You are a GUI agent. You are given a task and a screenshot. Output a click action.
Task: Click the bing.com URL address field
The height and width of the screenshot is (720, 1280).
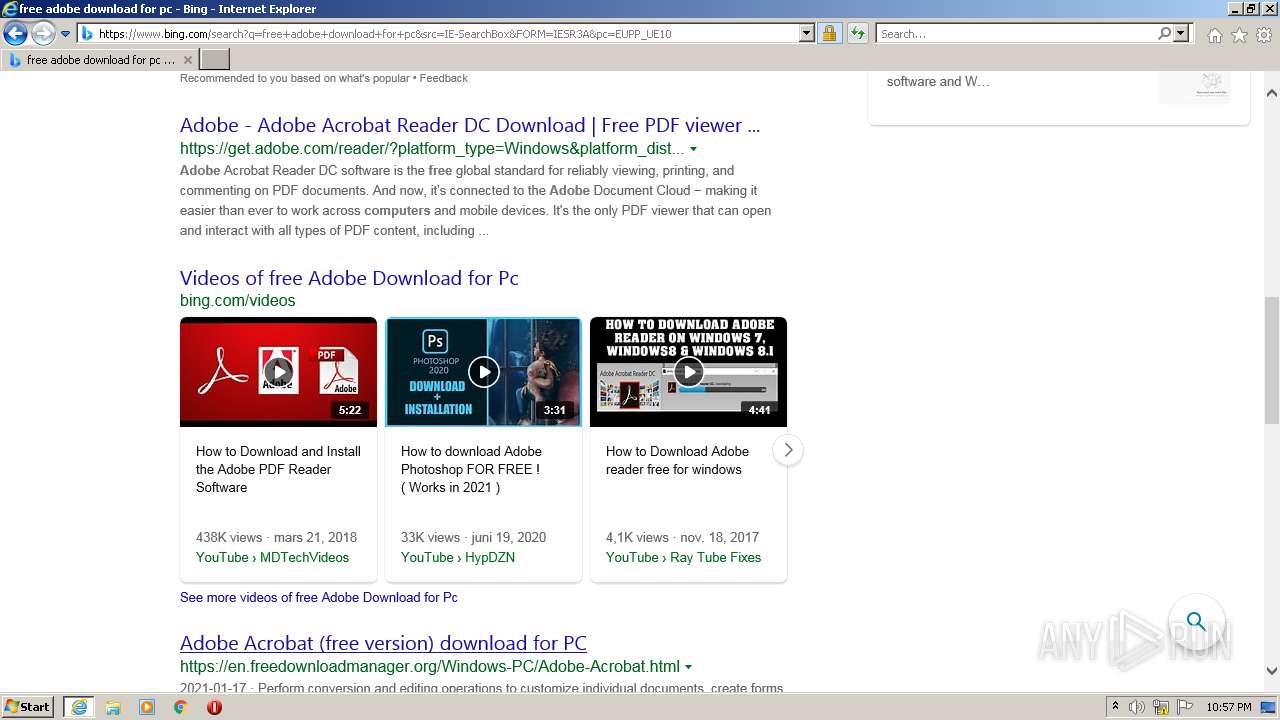437,34
